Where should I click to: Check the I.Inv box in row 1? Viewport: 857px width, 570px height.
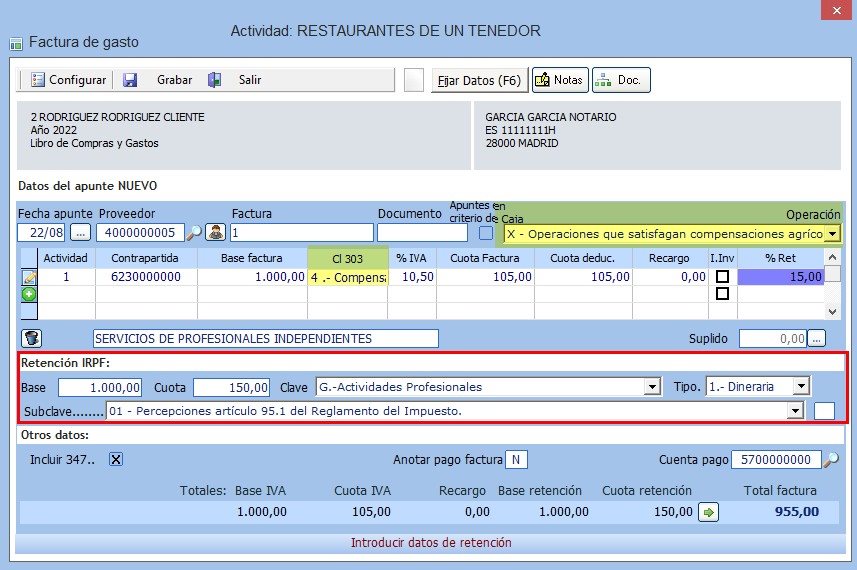pos(721,277)
